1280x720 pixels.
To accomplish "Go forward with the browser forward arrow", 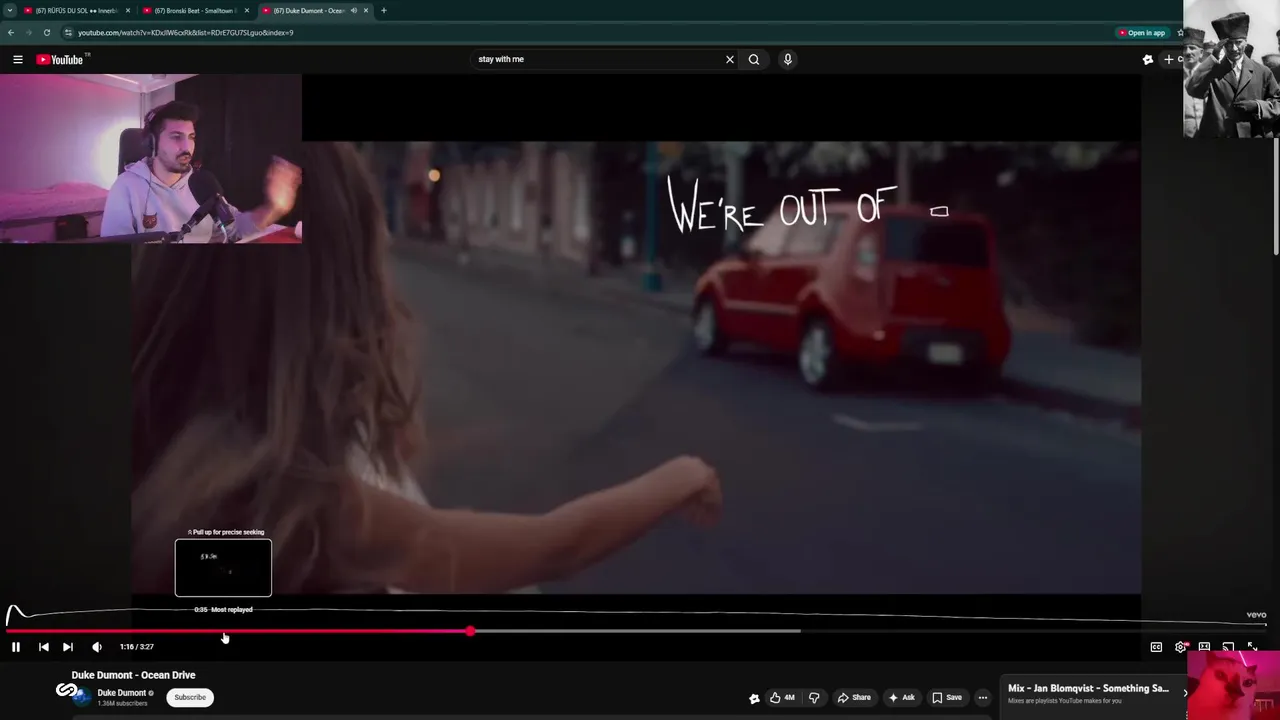I will 29,33.
